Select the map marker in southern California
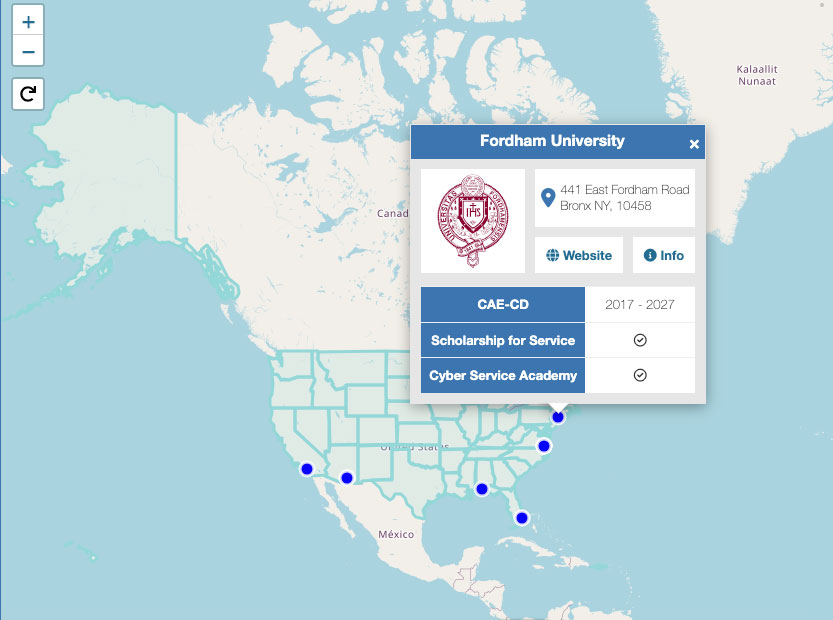The width and height of the screenshot is (833, 620). pos(307,469)
